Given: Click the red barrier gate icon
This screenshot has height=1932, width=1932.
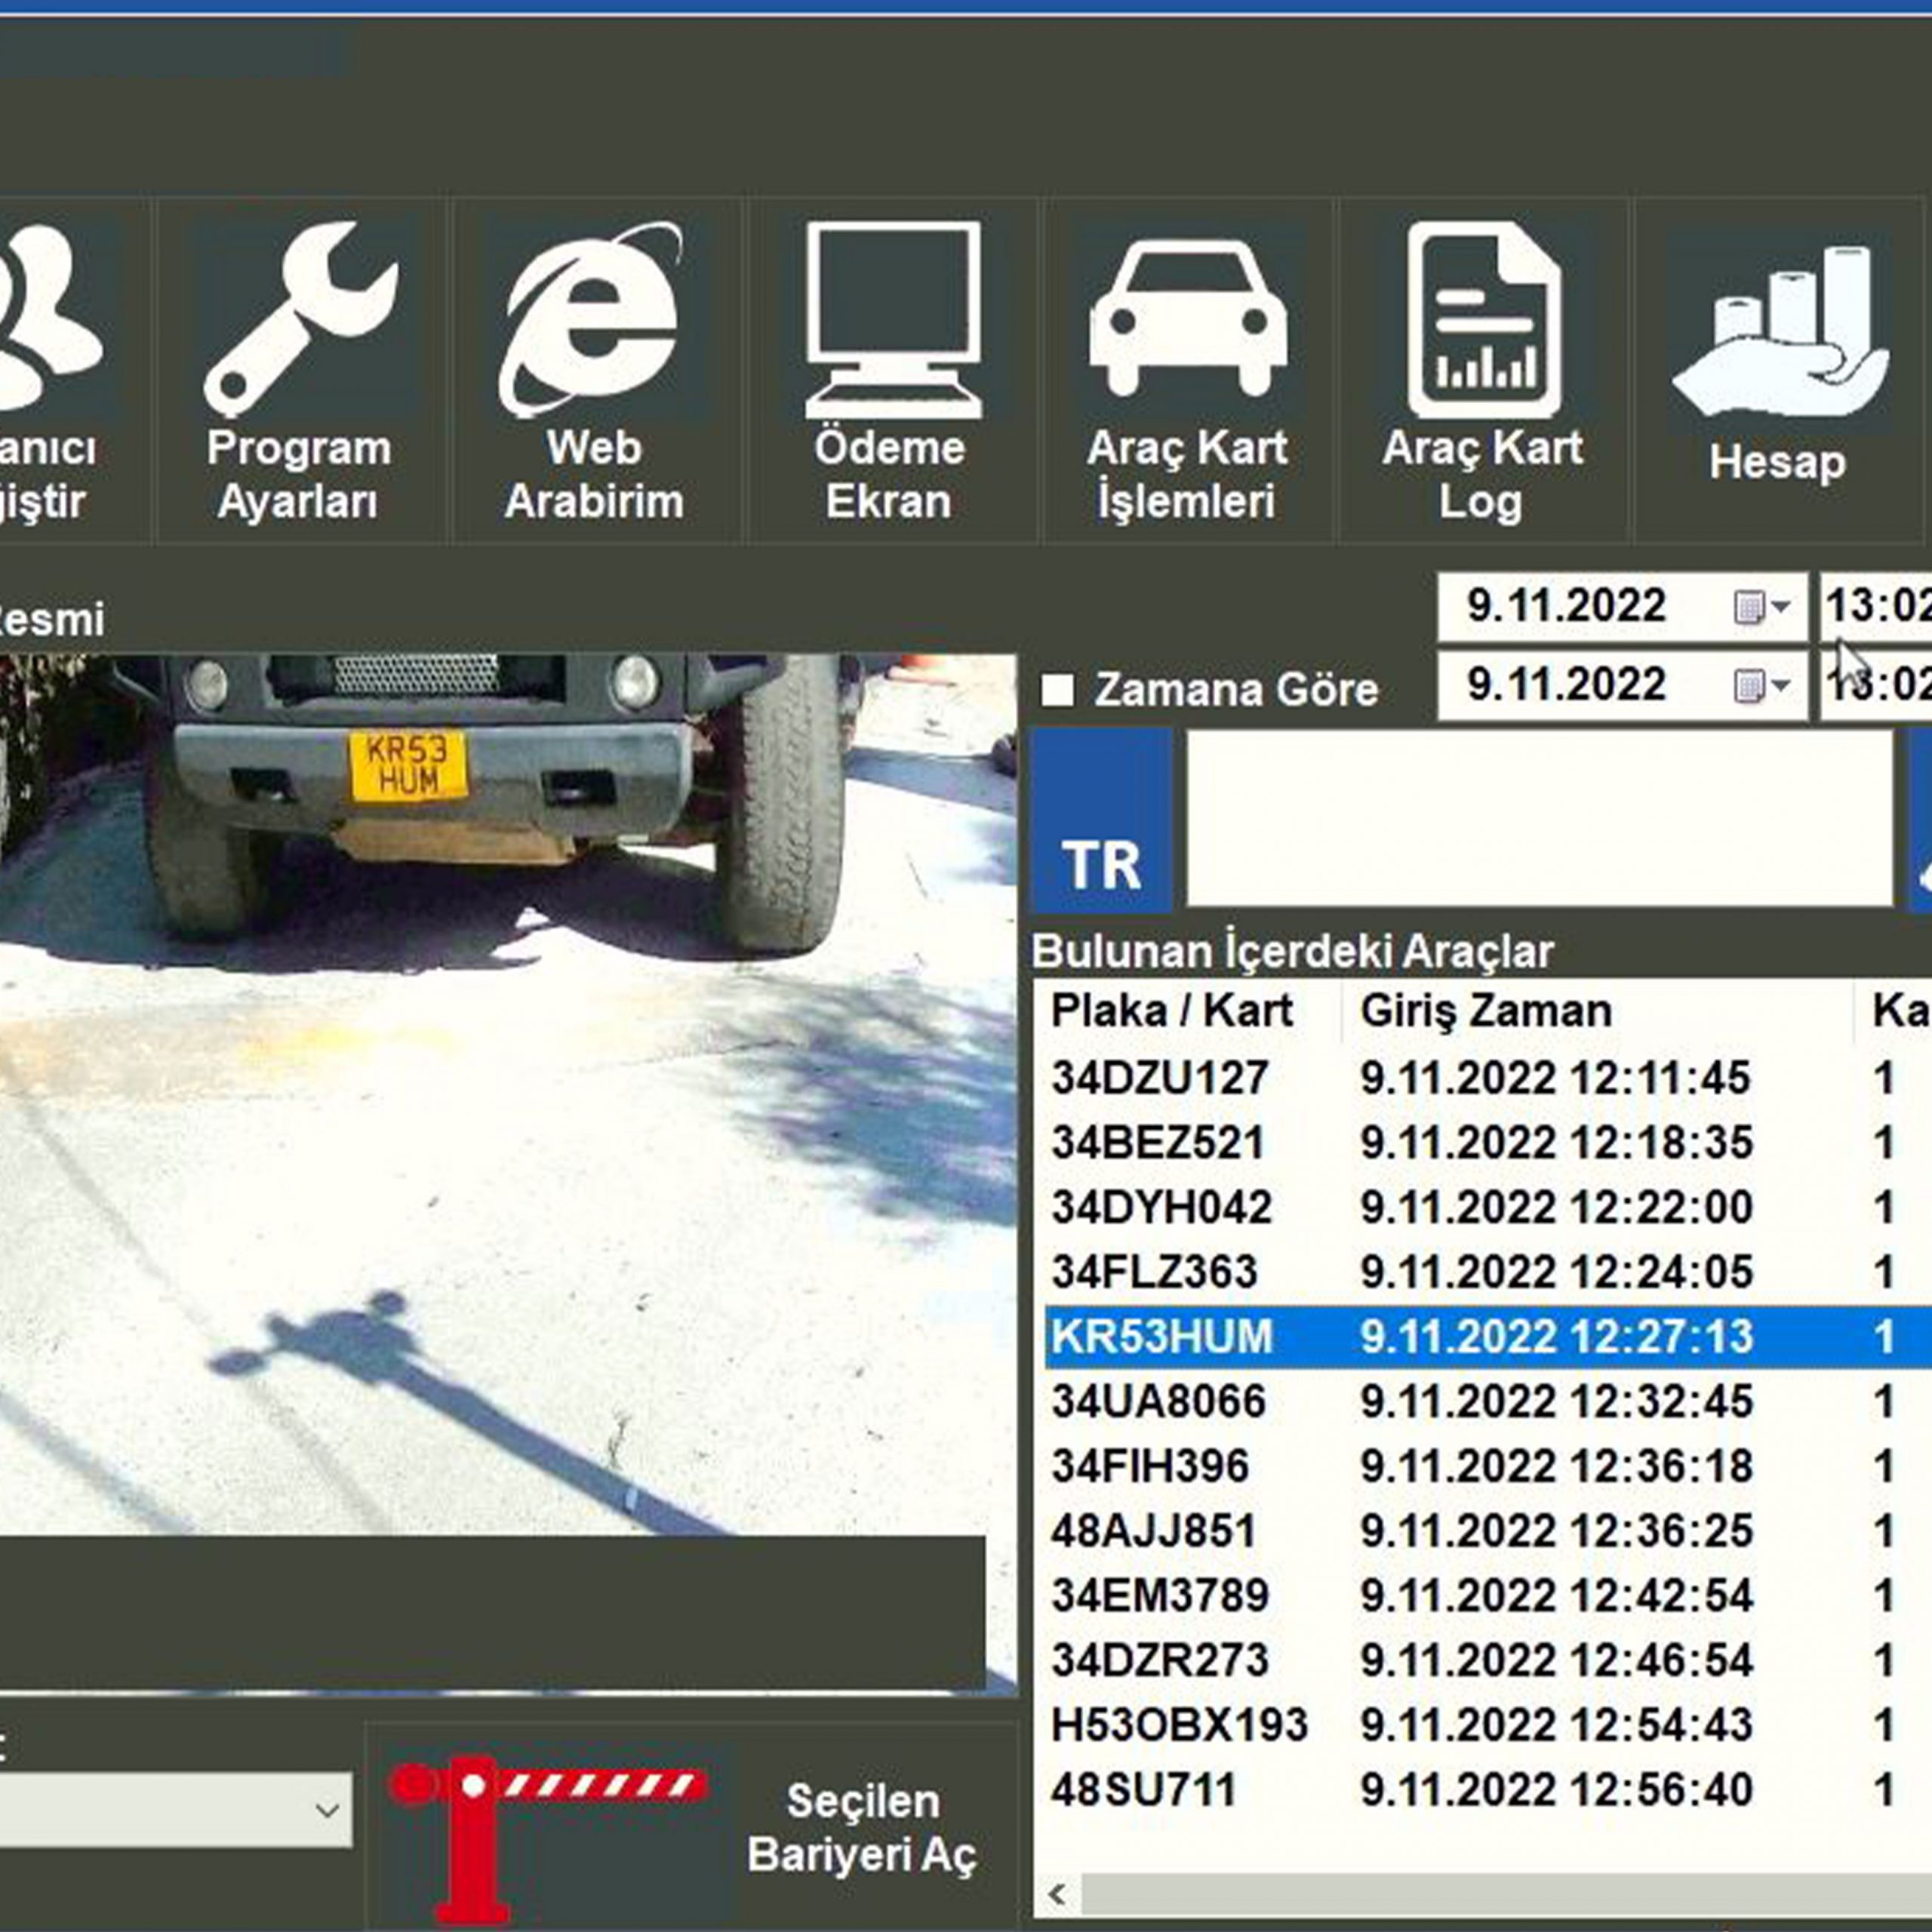Looking at the screenshot, I should tap(548, 1838).
